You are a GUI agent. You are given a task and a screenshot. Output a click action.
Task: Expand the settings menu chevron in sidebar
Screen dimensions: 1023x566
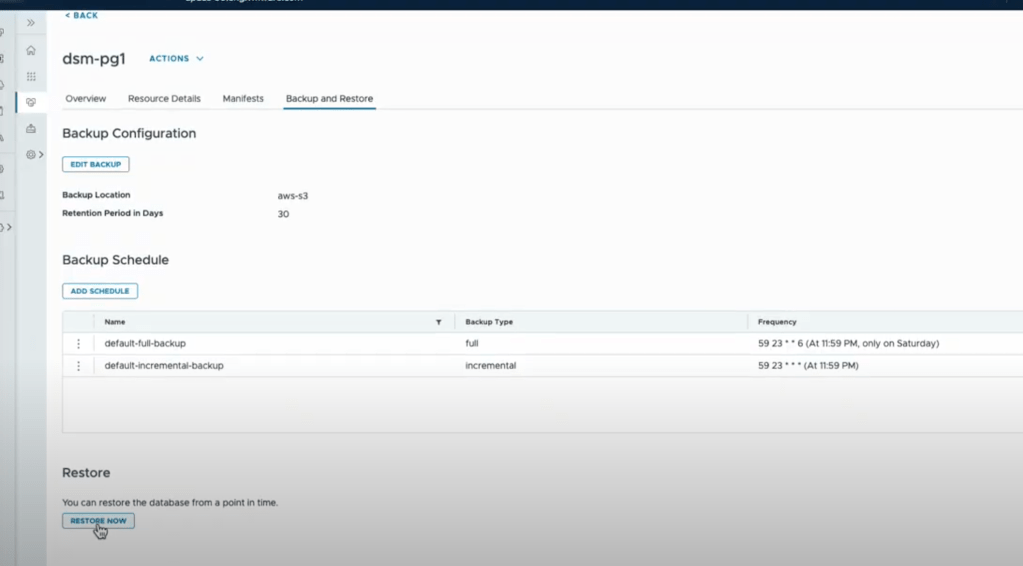(41, 155)
